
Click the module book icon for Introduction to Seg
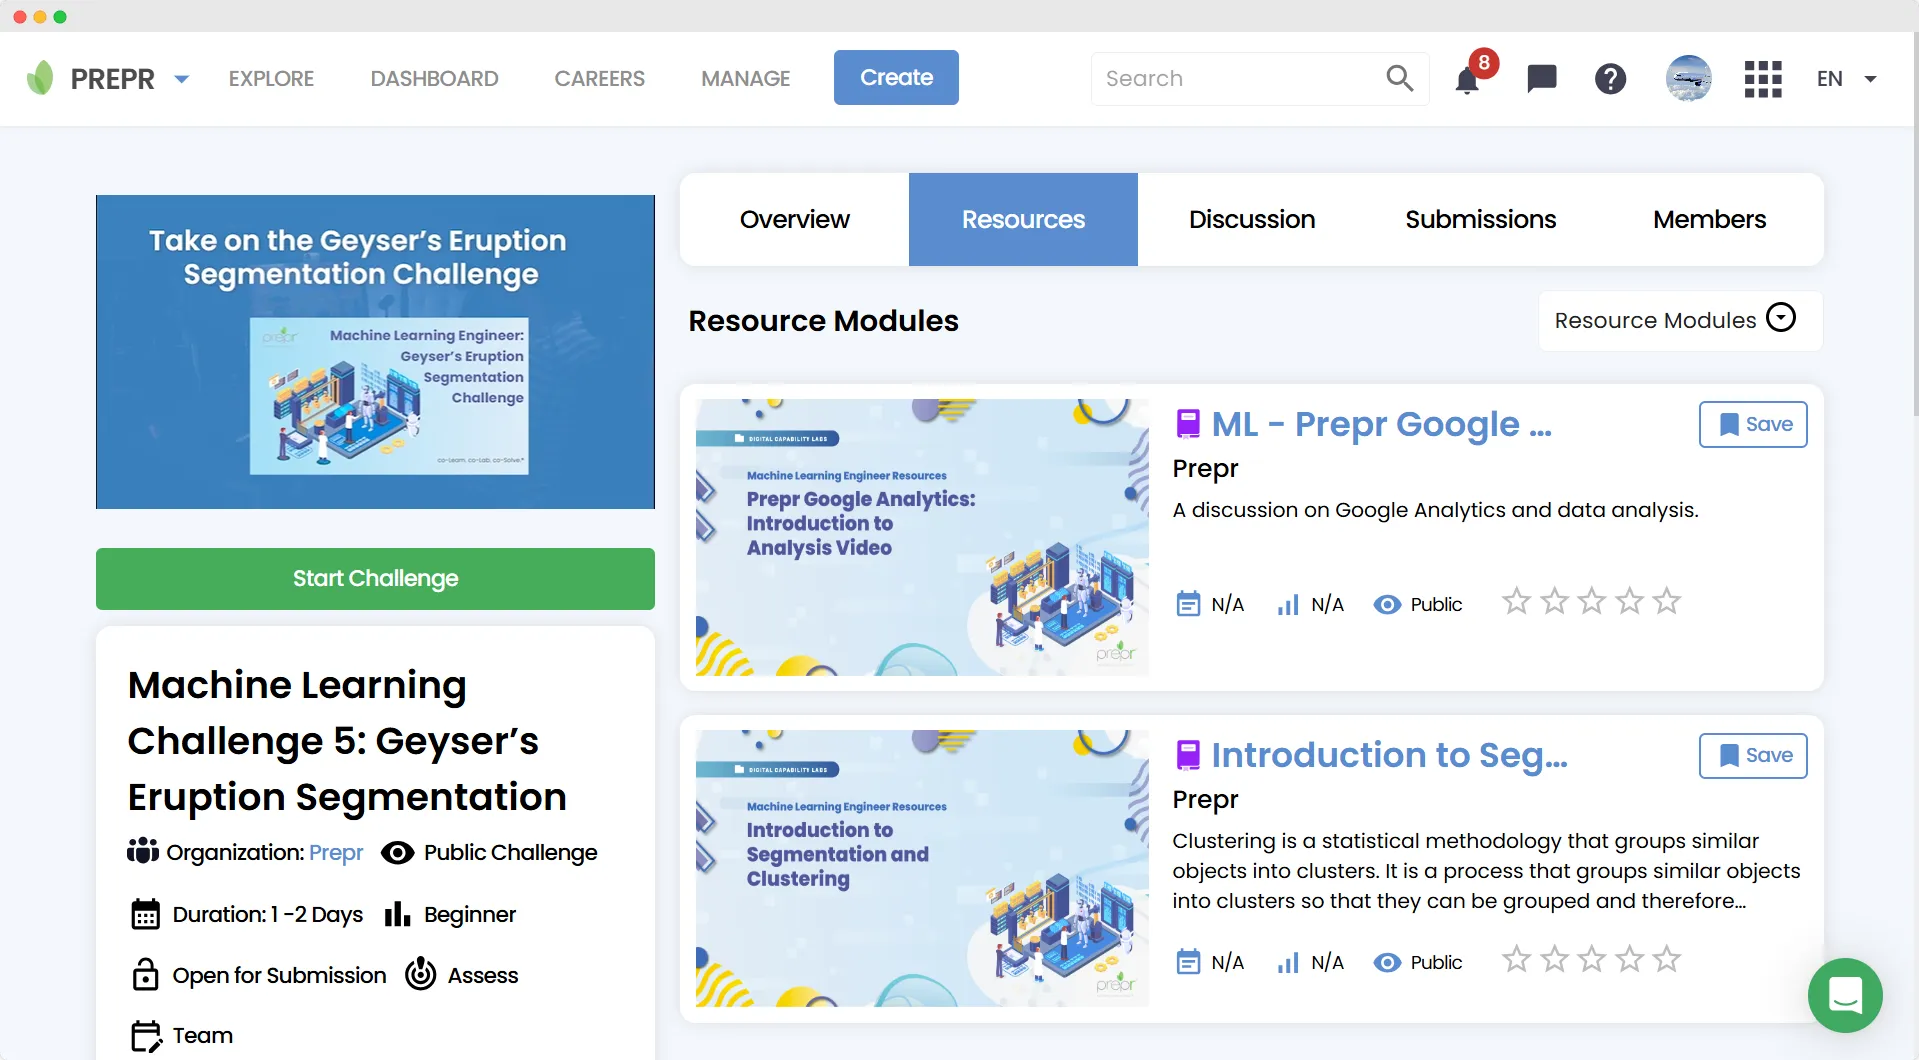[x=1188, y=755]
